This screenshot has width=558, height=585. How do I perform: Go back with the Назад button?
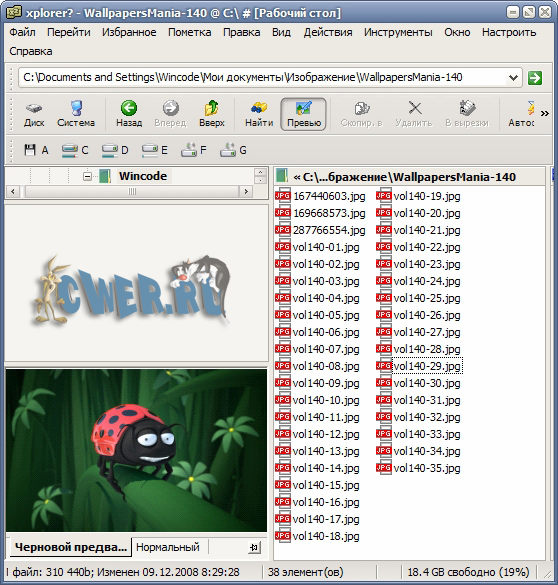coord(129,115)
